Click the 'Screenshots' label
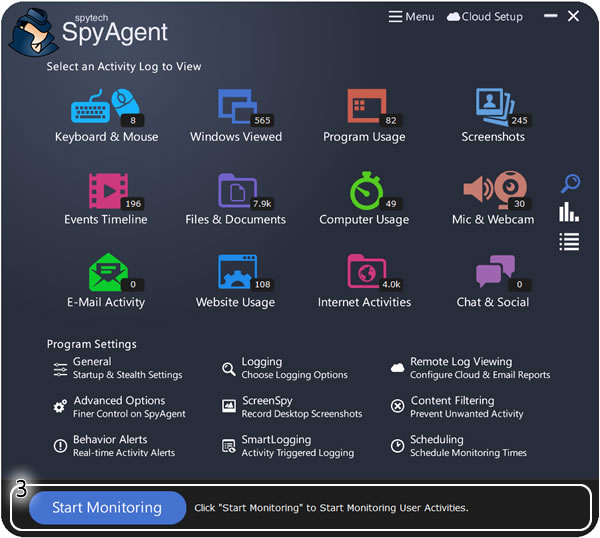Screen dimensions: 600x538 coord(493,137)
